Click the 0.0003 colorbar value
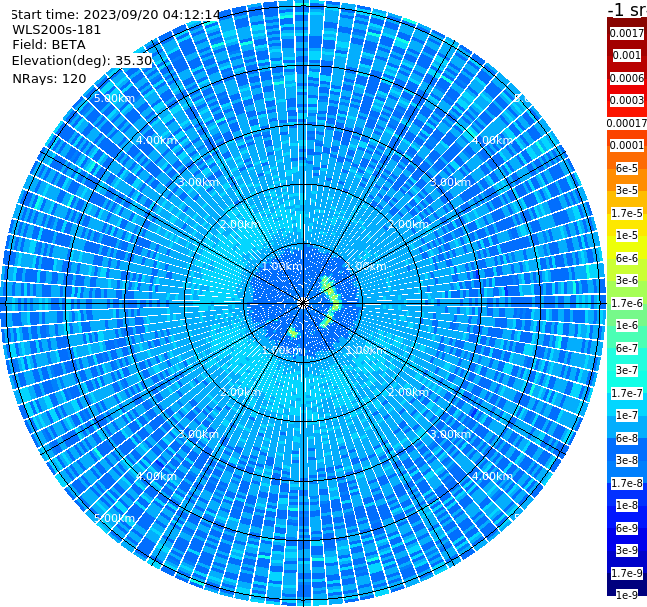Viewport: 647px width, 607px height. tap(627, 100)
